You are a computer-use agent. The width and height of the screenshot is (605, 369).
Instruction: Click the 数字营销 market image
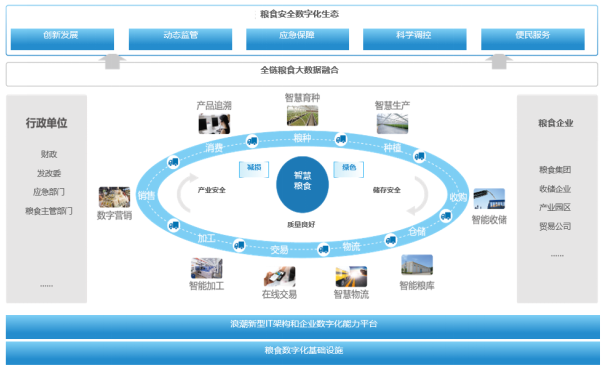pos(114,197)
